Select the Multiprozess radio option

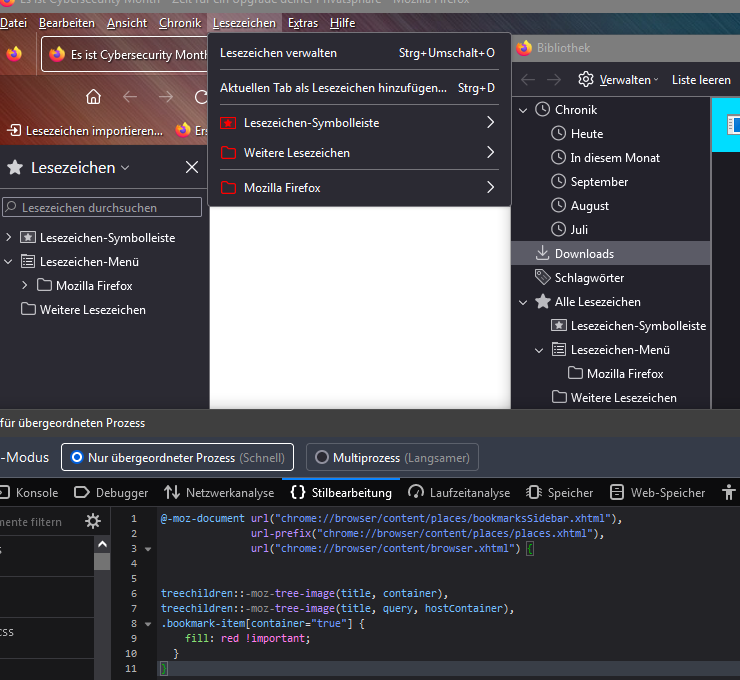[321, 457]
